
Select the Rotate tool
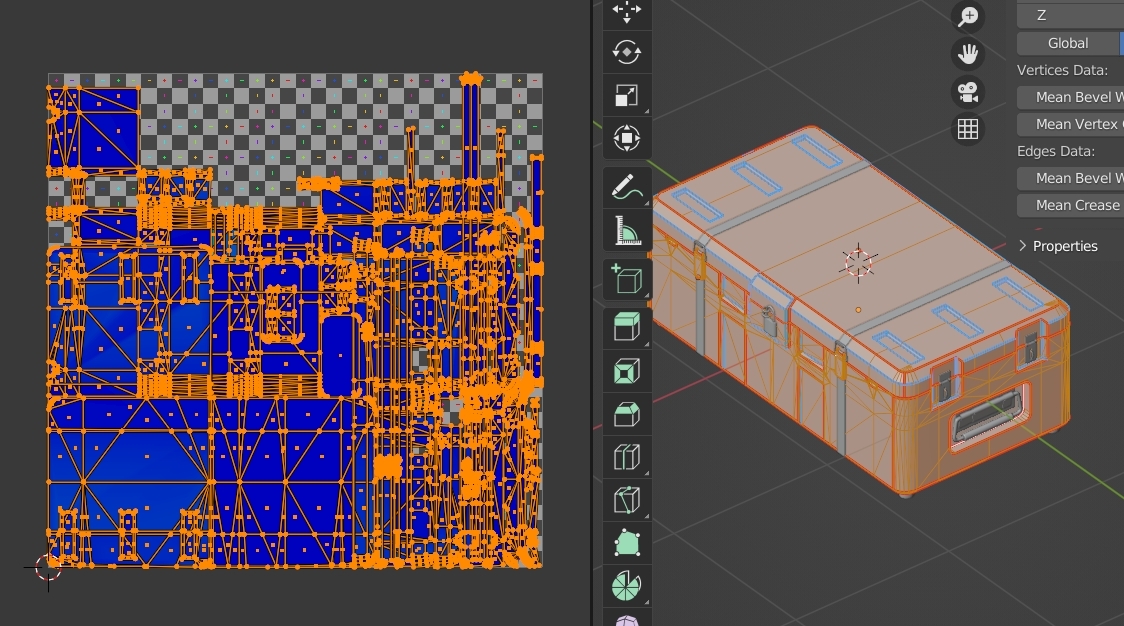pos(627,52)
